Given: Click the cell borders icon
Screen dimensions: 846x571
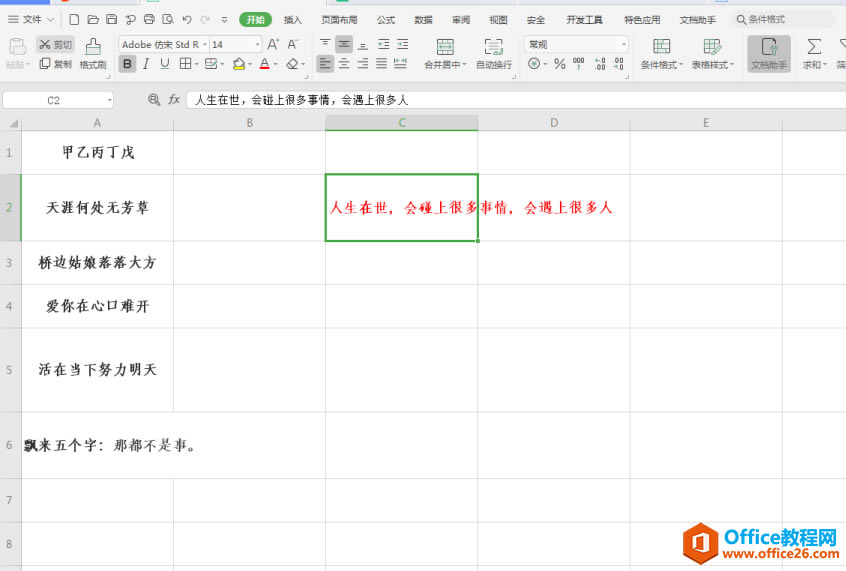Looking at the screenshot, I should pos(185,64).
